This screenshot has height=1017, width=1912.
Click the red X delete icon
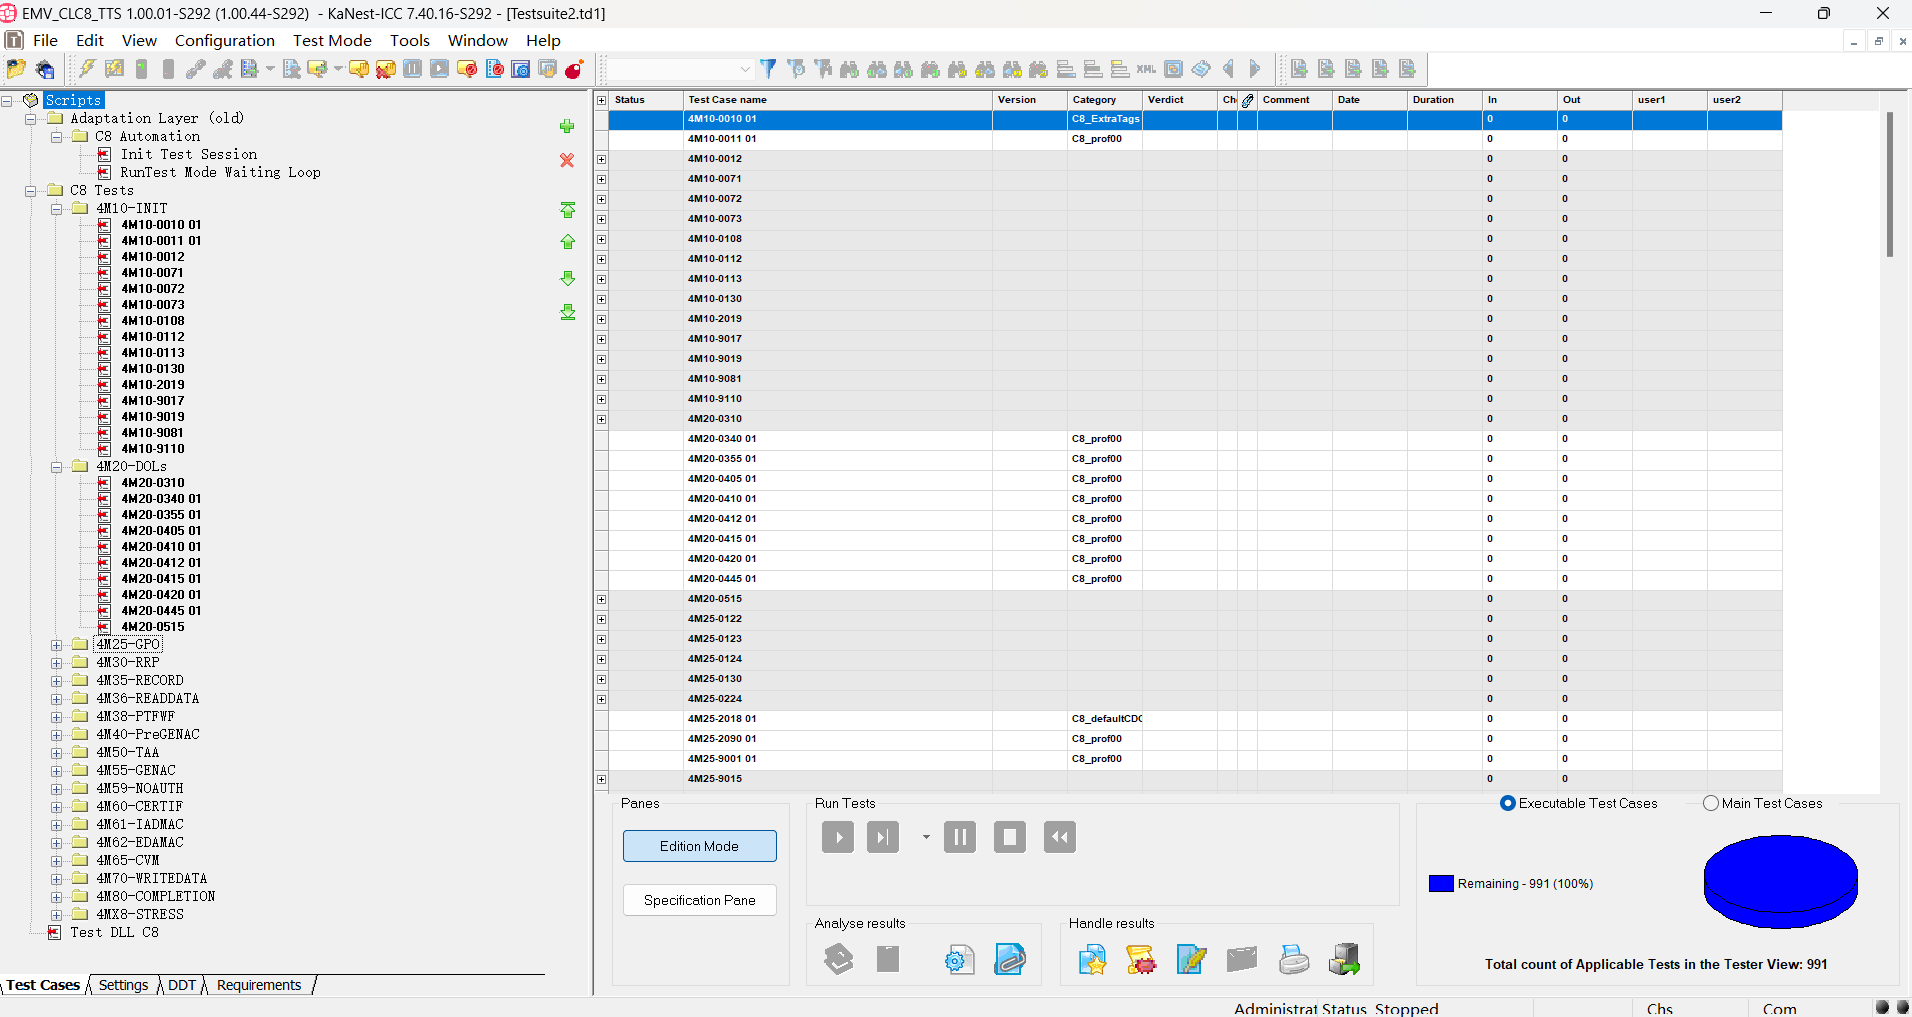point(567,160)
